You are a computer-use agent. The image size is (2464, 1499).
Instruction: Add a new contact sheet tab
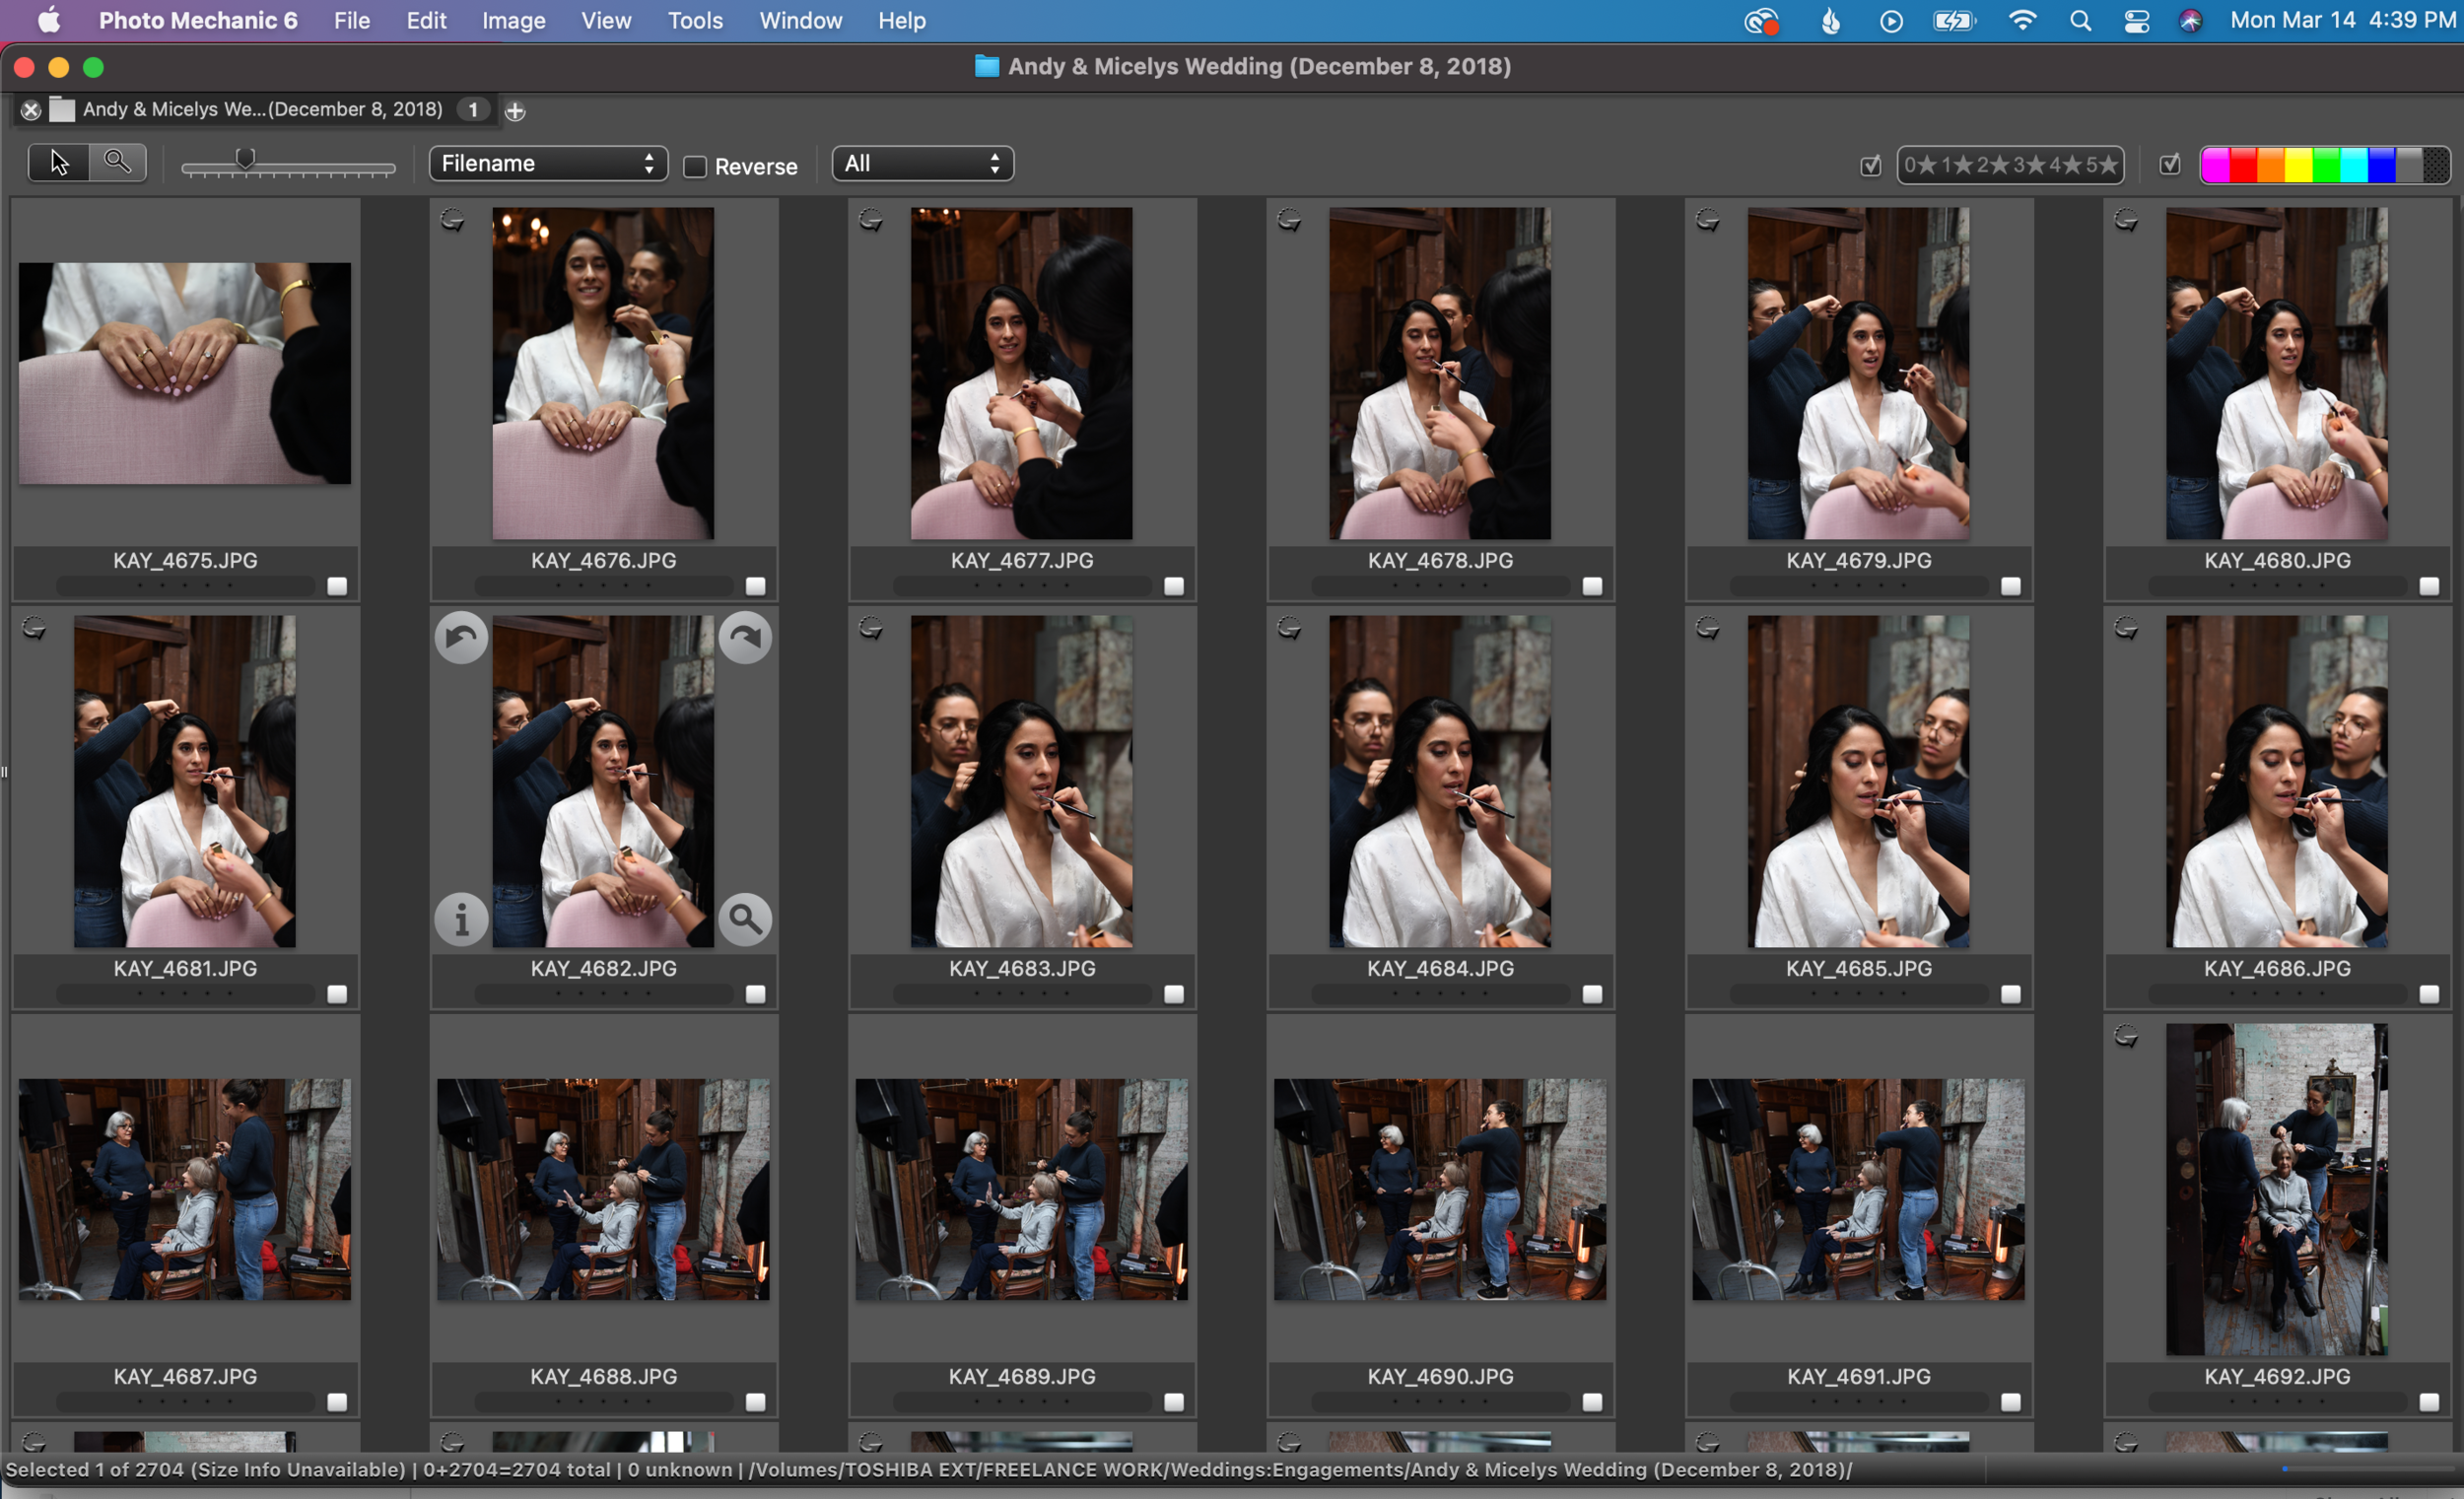(515, 111)
